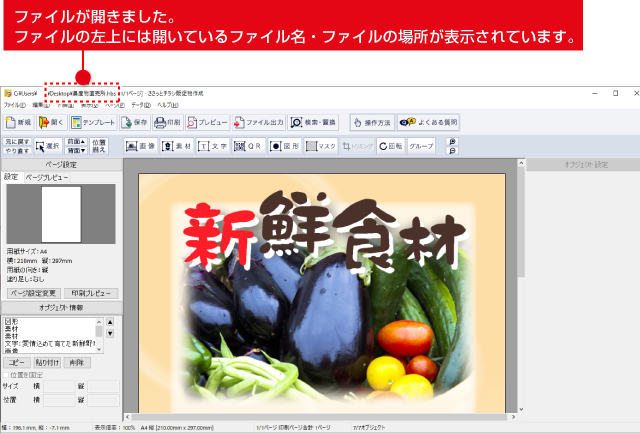Click the 位置 縦 vertical position field

[x=103, y=400]
